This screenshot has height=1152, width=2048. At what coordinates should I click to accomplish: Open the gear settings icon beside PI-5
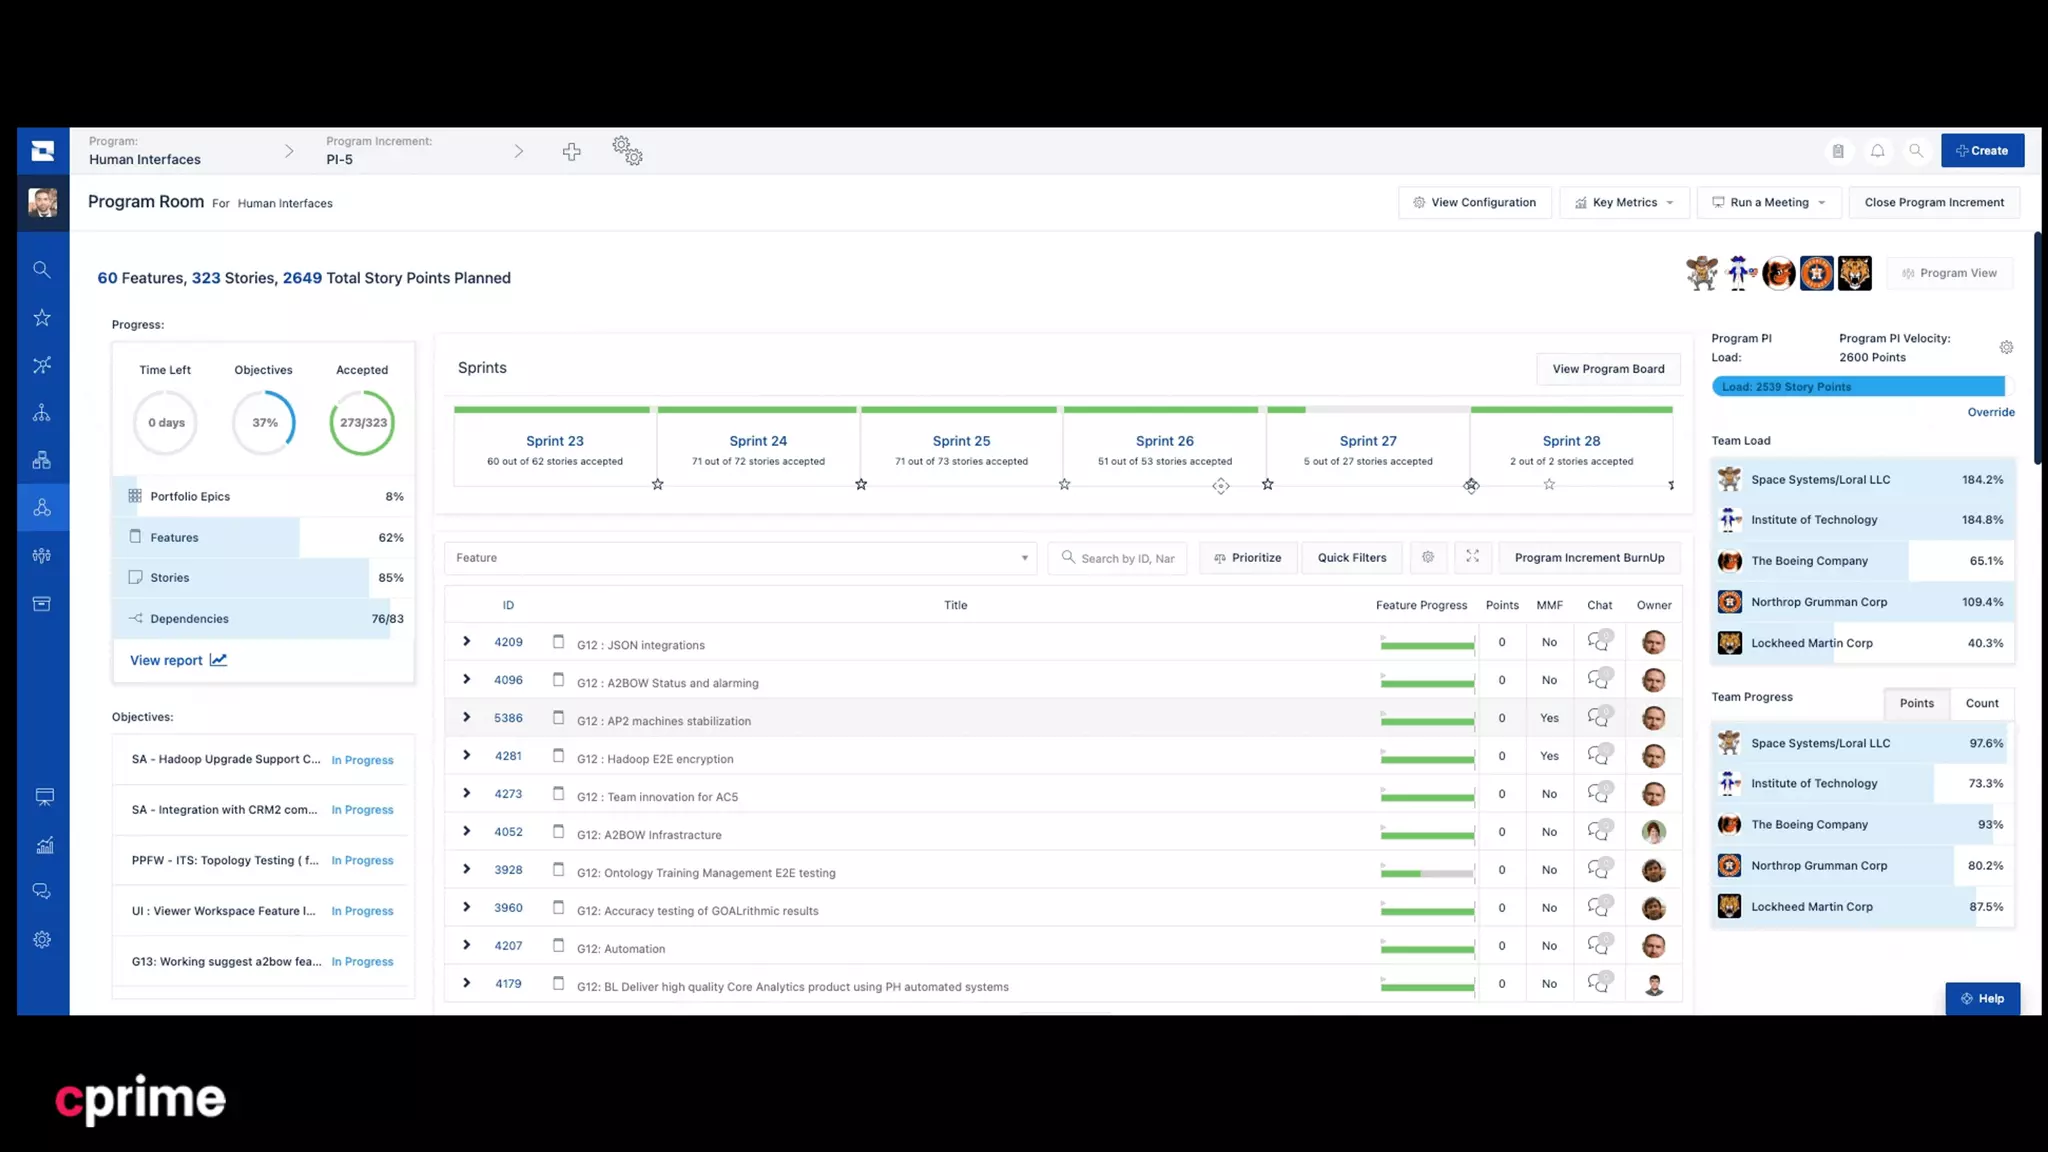tap(627, 151)
